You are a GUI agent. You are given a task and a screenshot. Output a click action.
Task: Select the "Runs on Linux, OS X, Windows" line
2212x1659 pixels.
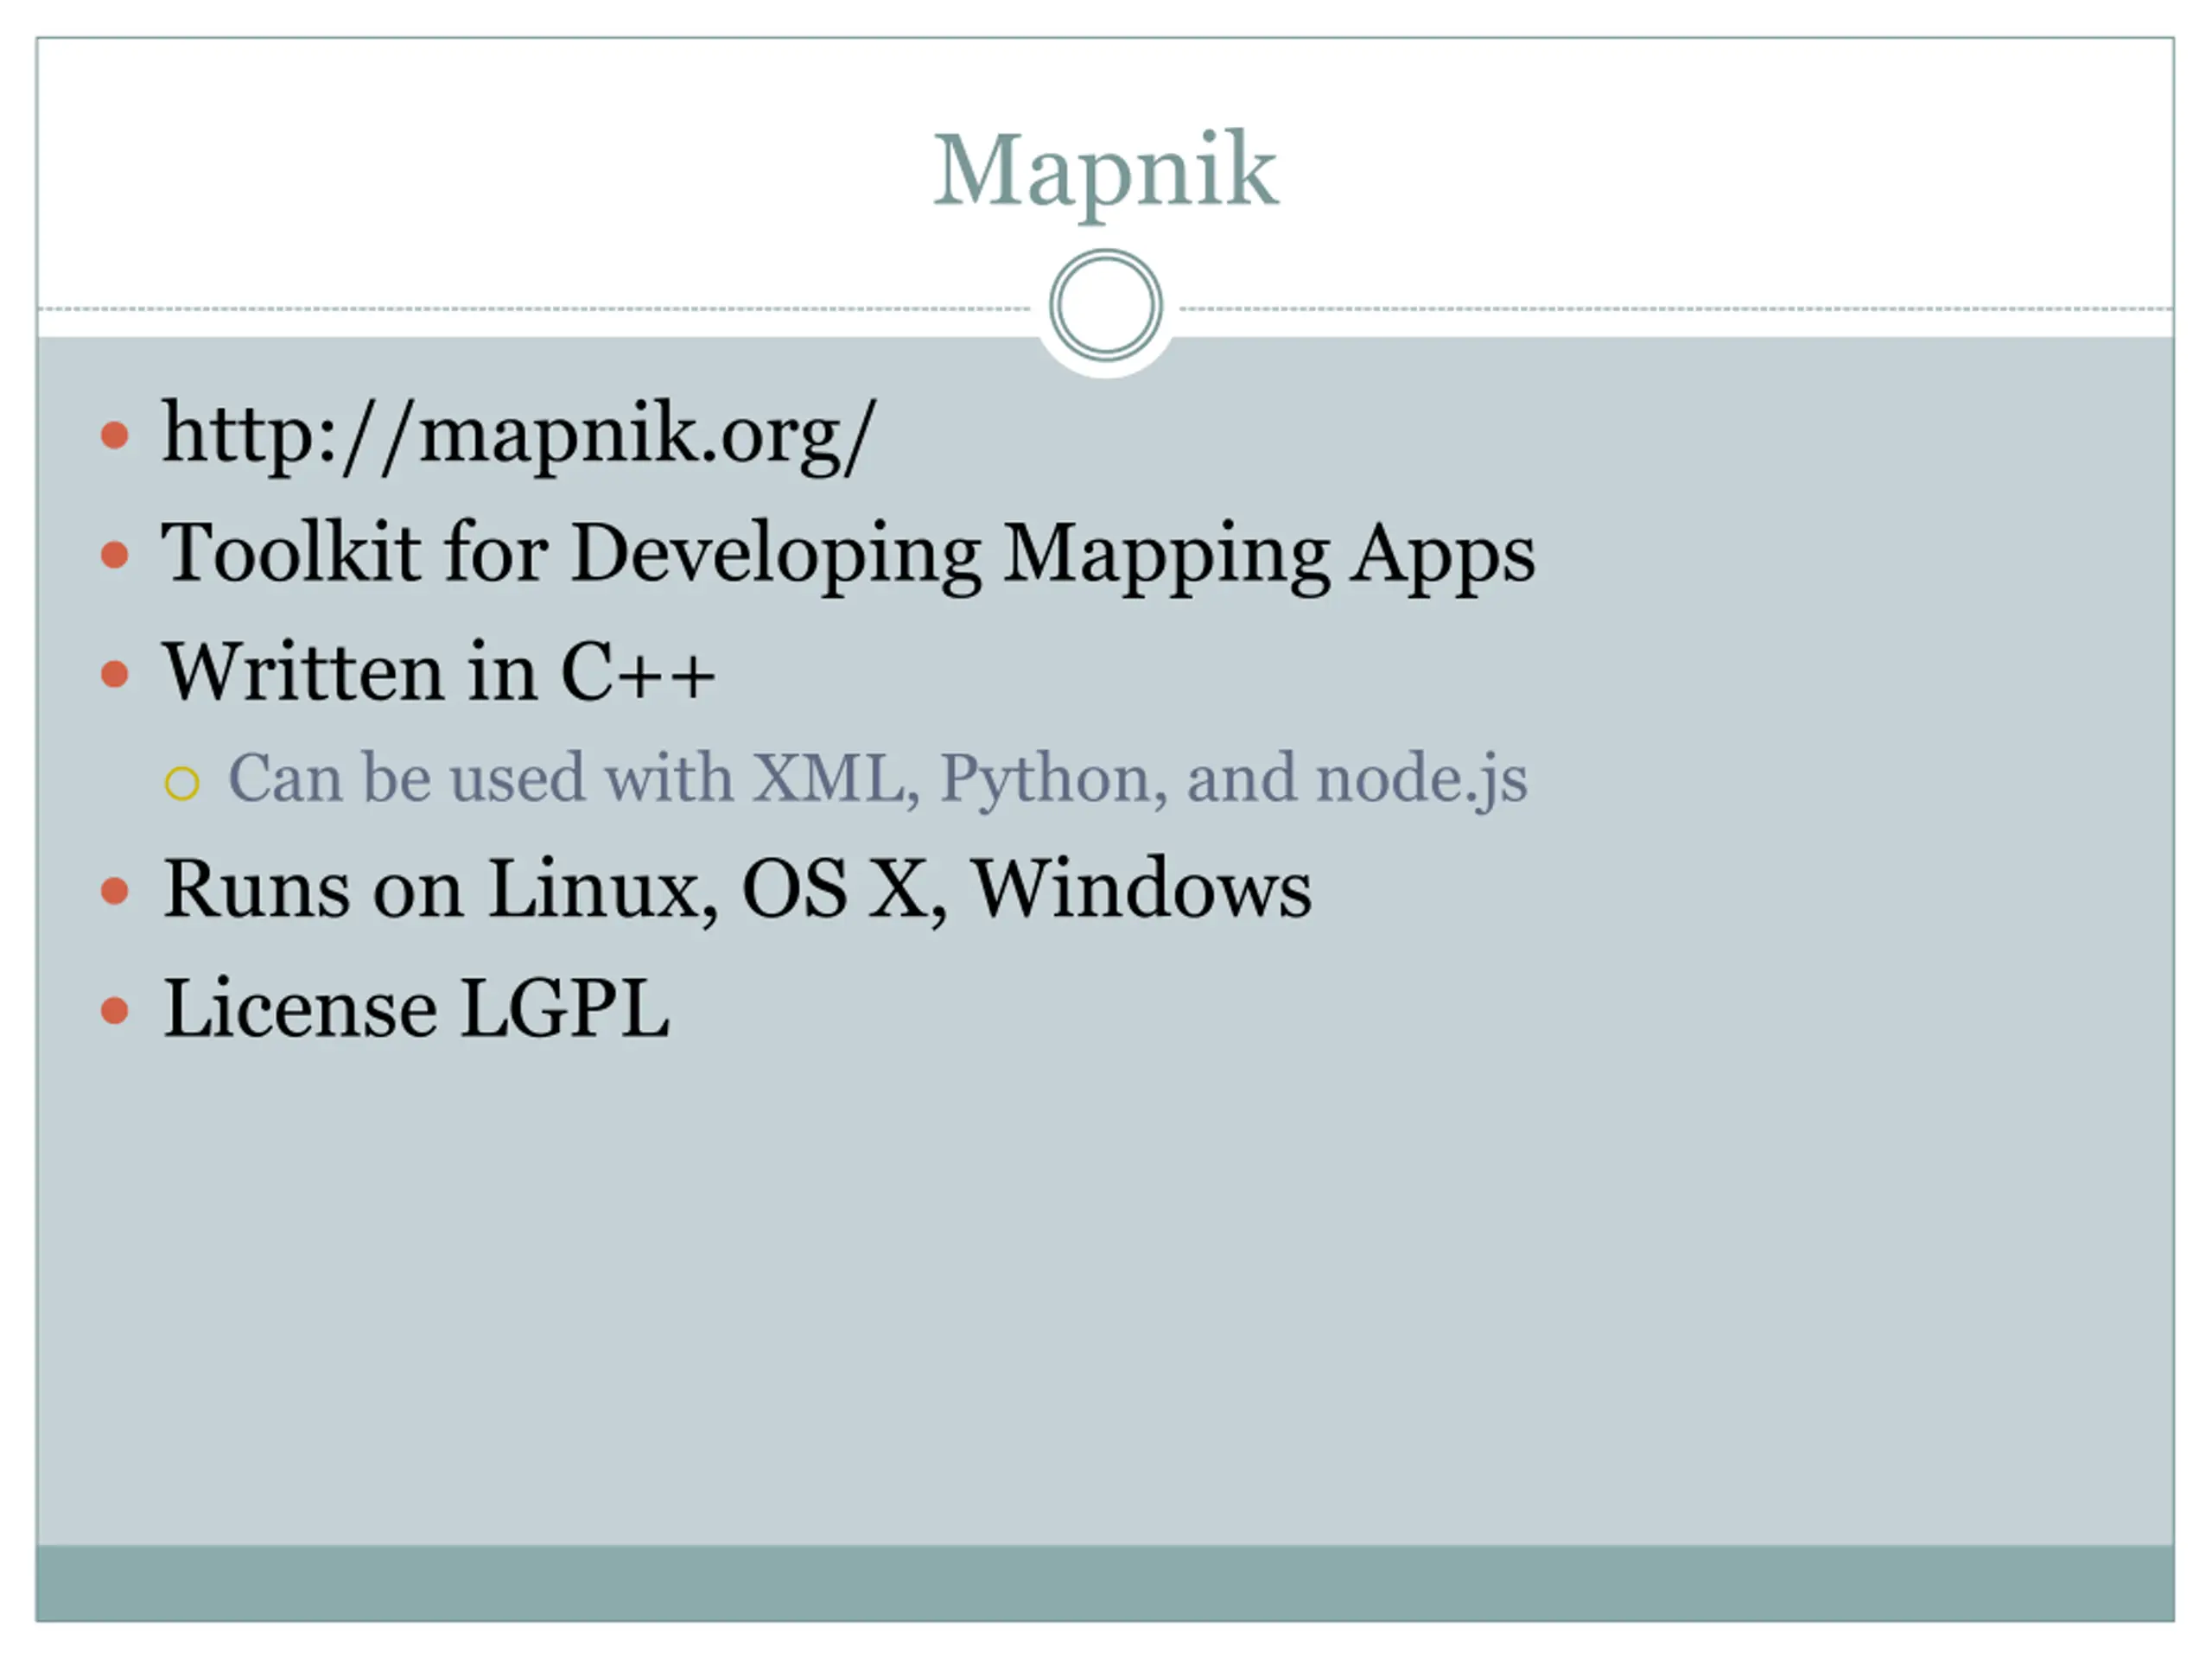pos(737,889)
